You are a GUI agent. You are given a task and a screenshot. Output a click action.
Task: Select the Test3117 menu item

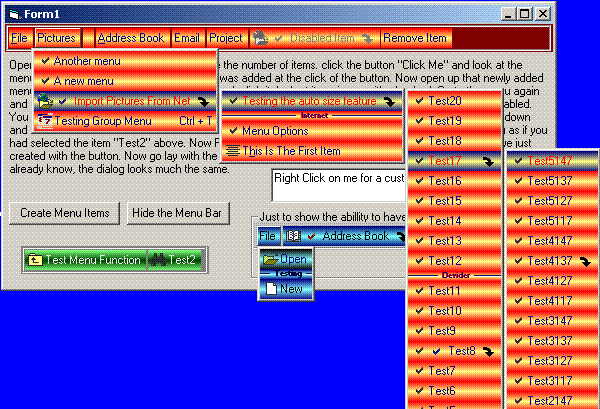553,380
